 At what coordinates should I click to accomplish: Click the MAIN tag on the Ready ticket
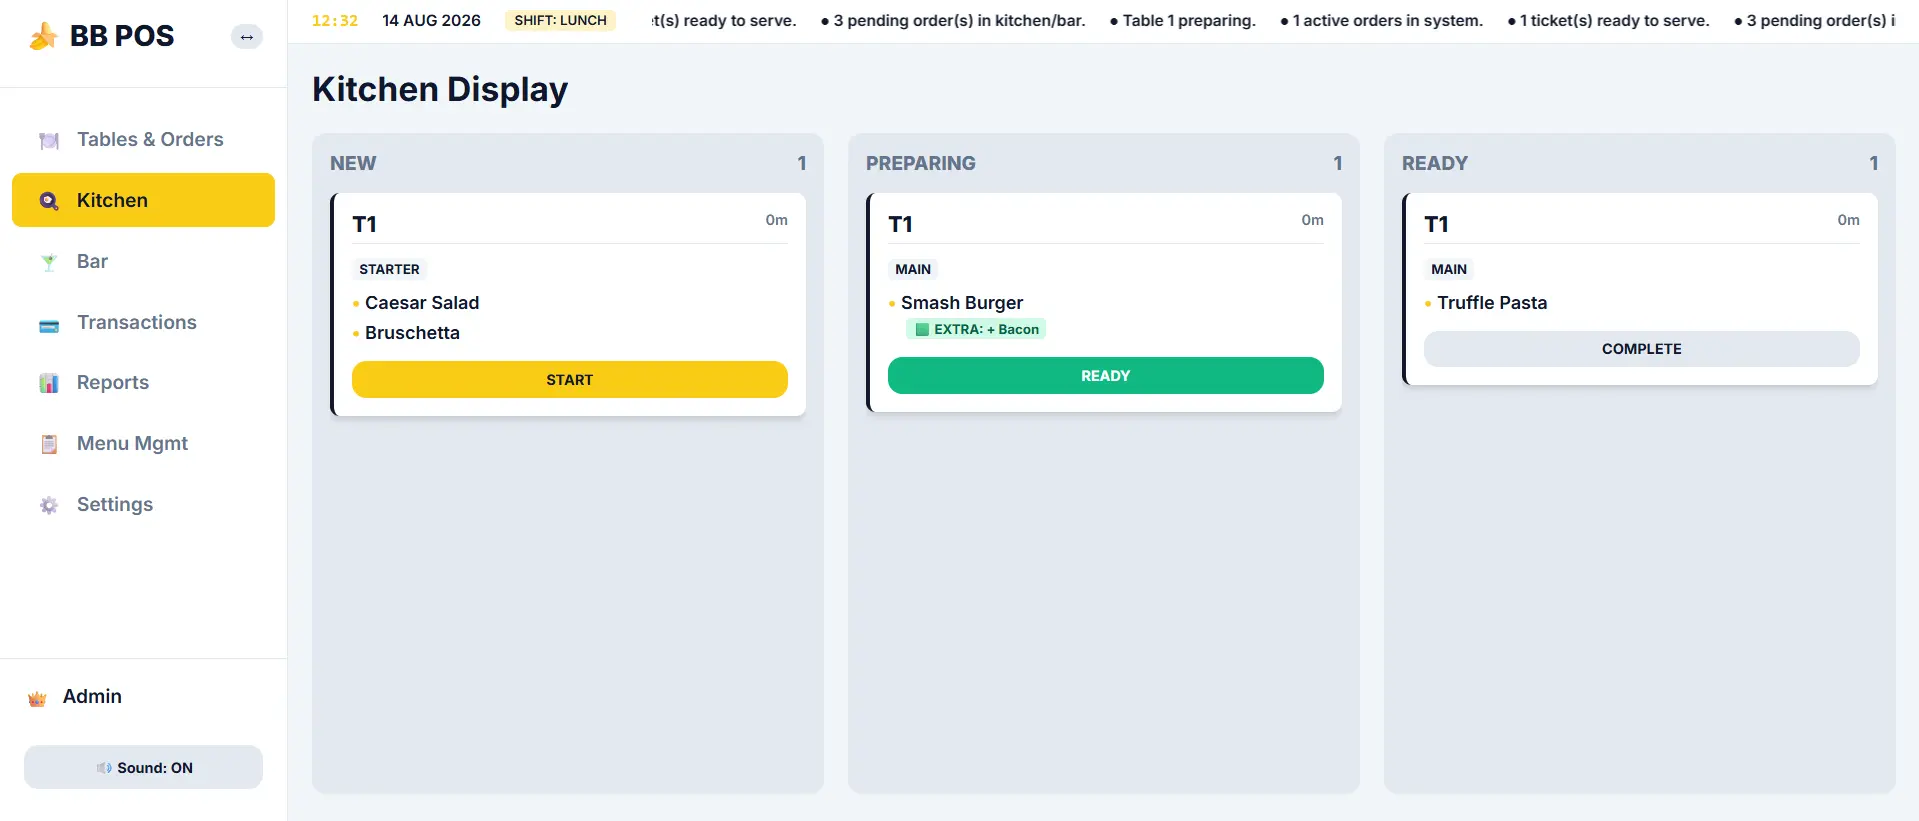(1449, 269)
